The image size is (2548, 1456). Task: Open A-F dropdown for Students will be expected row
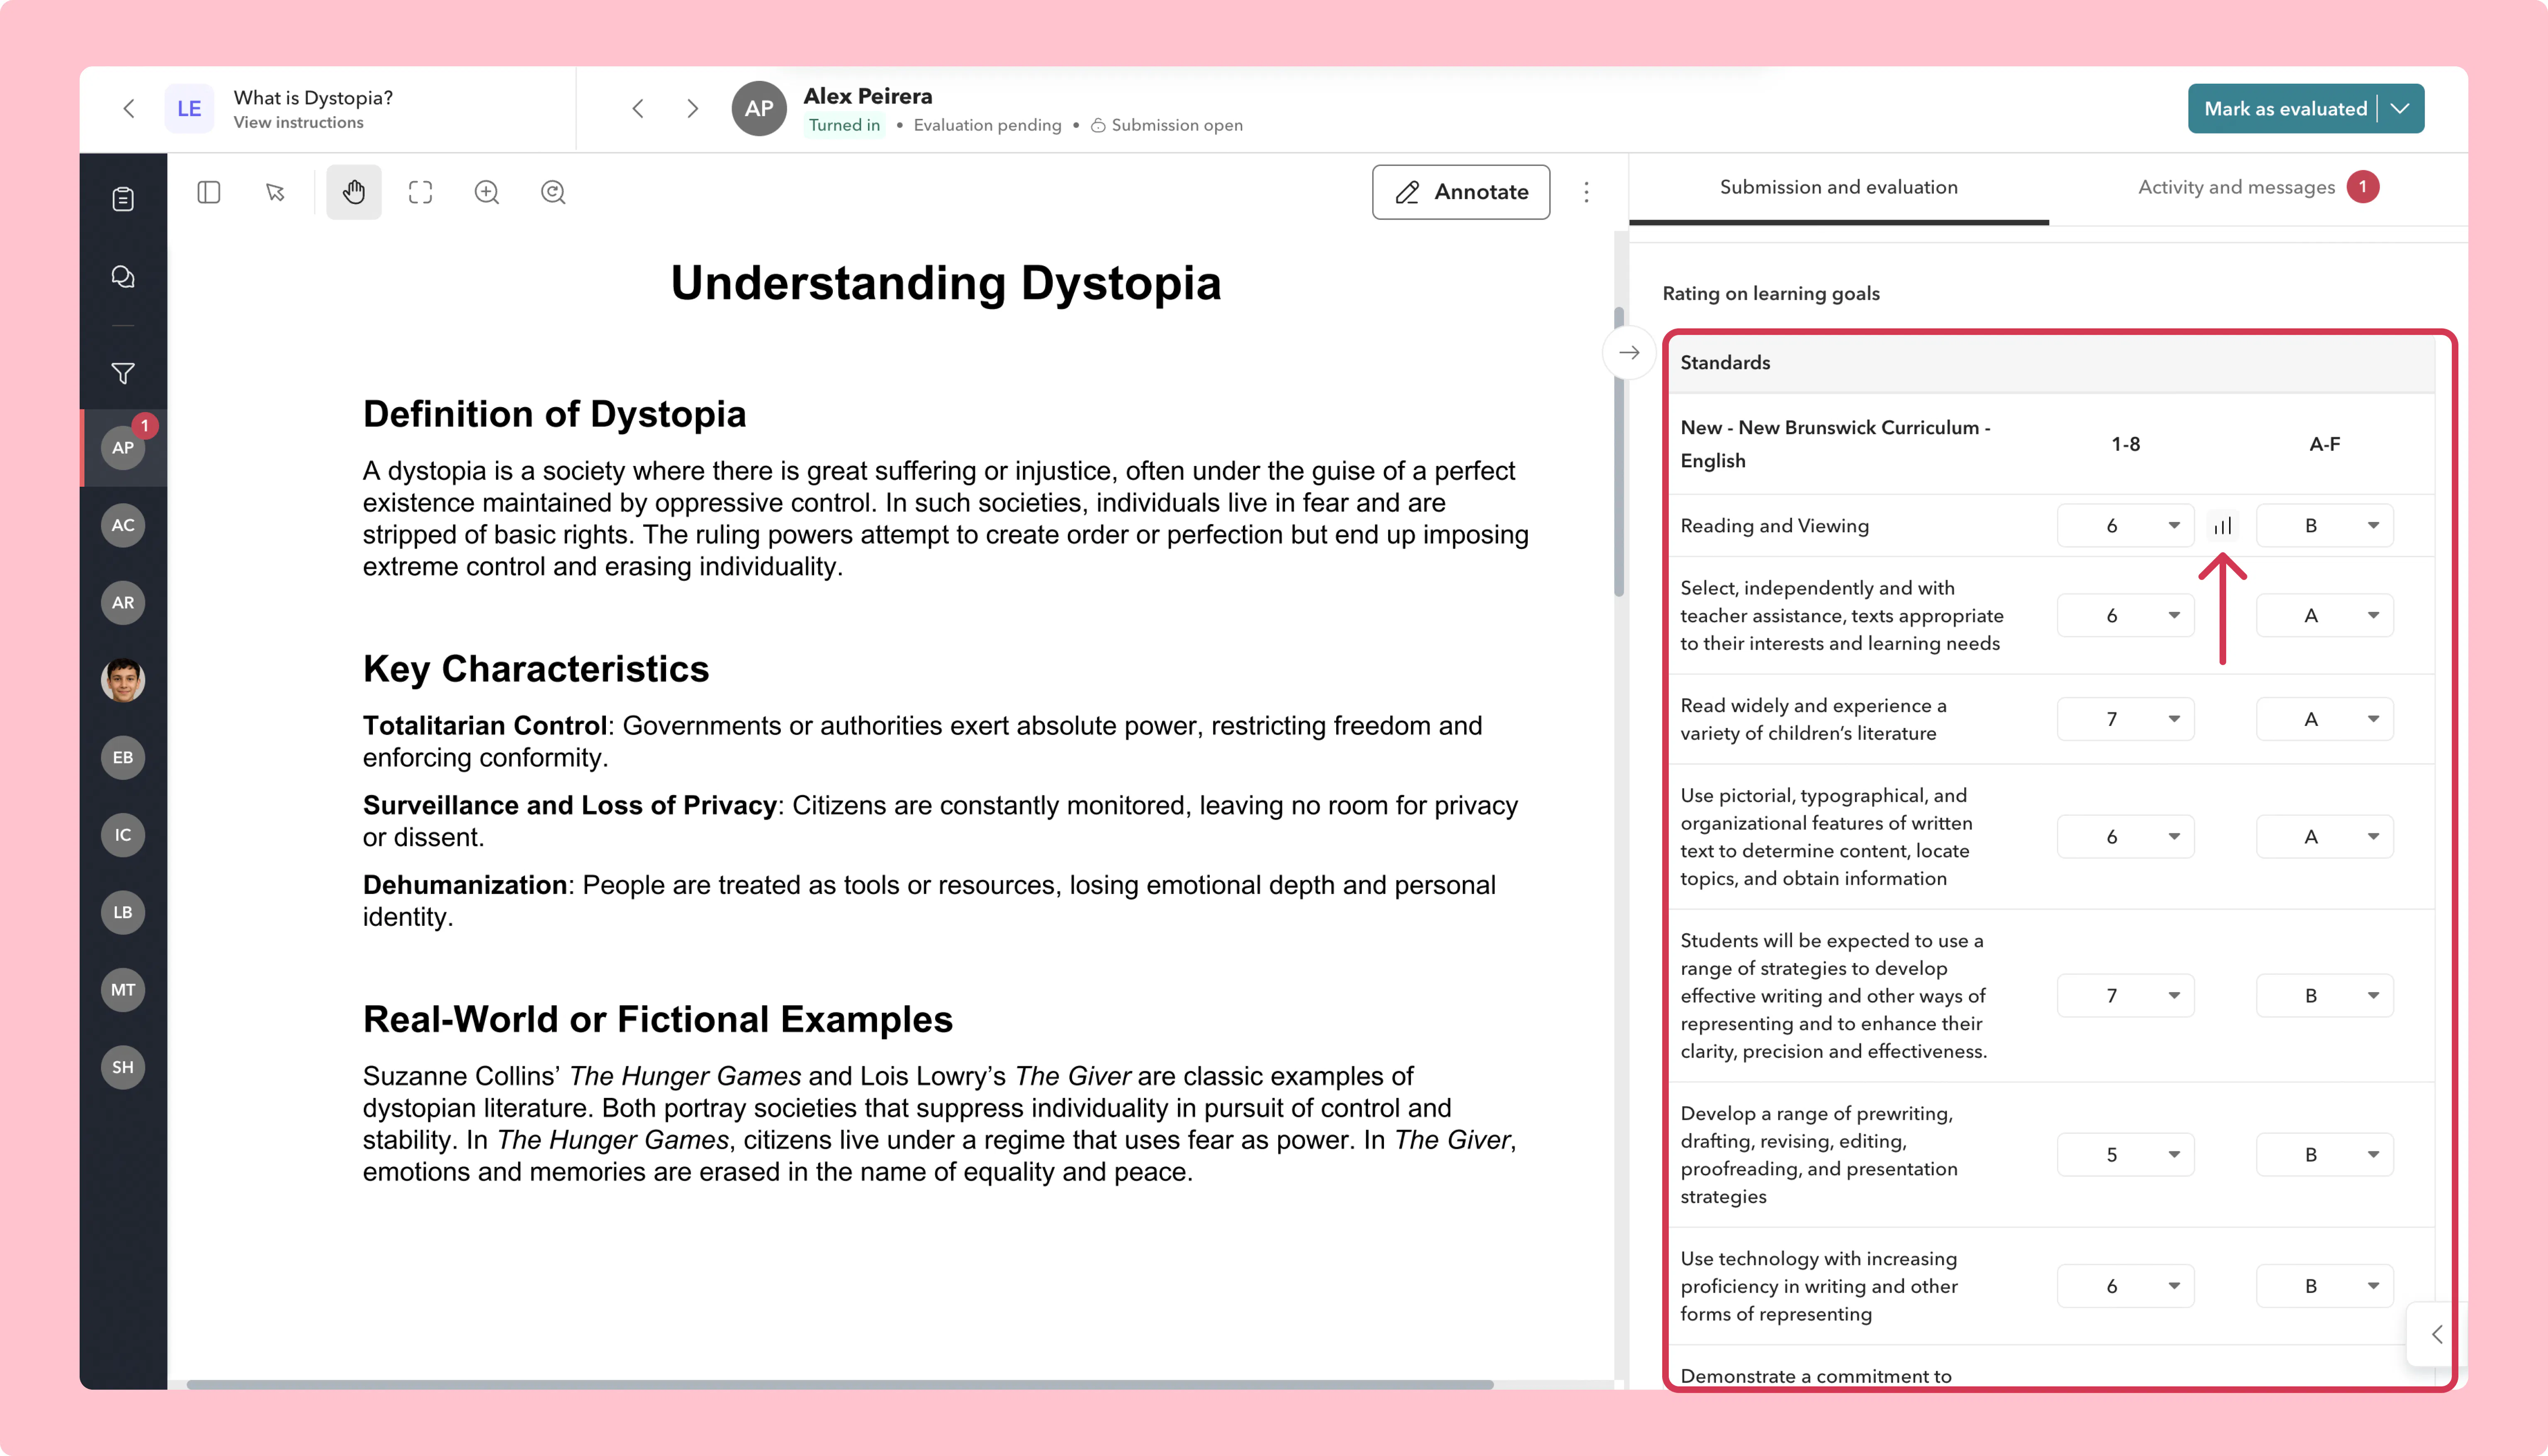tap(2325, 996)
